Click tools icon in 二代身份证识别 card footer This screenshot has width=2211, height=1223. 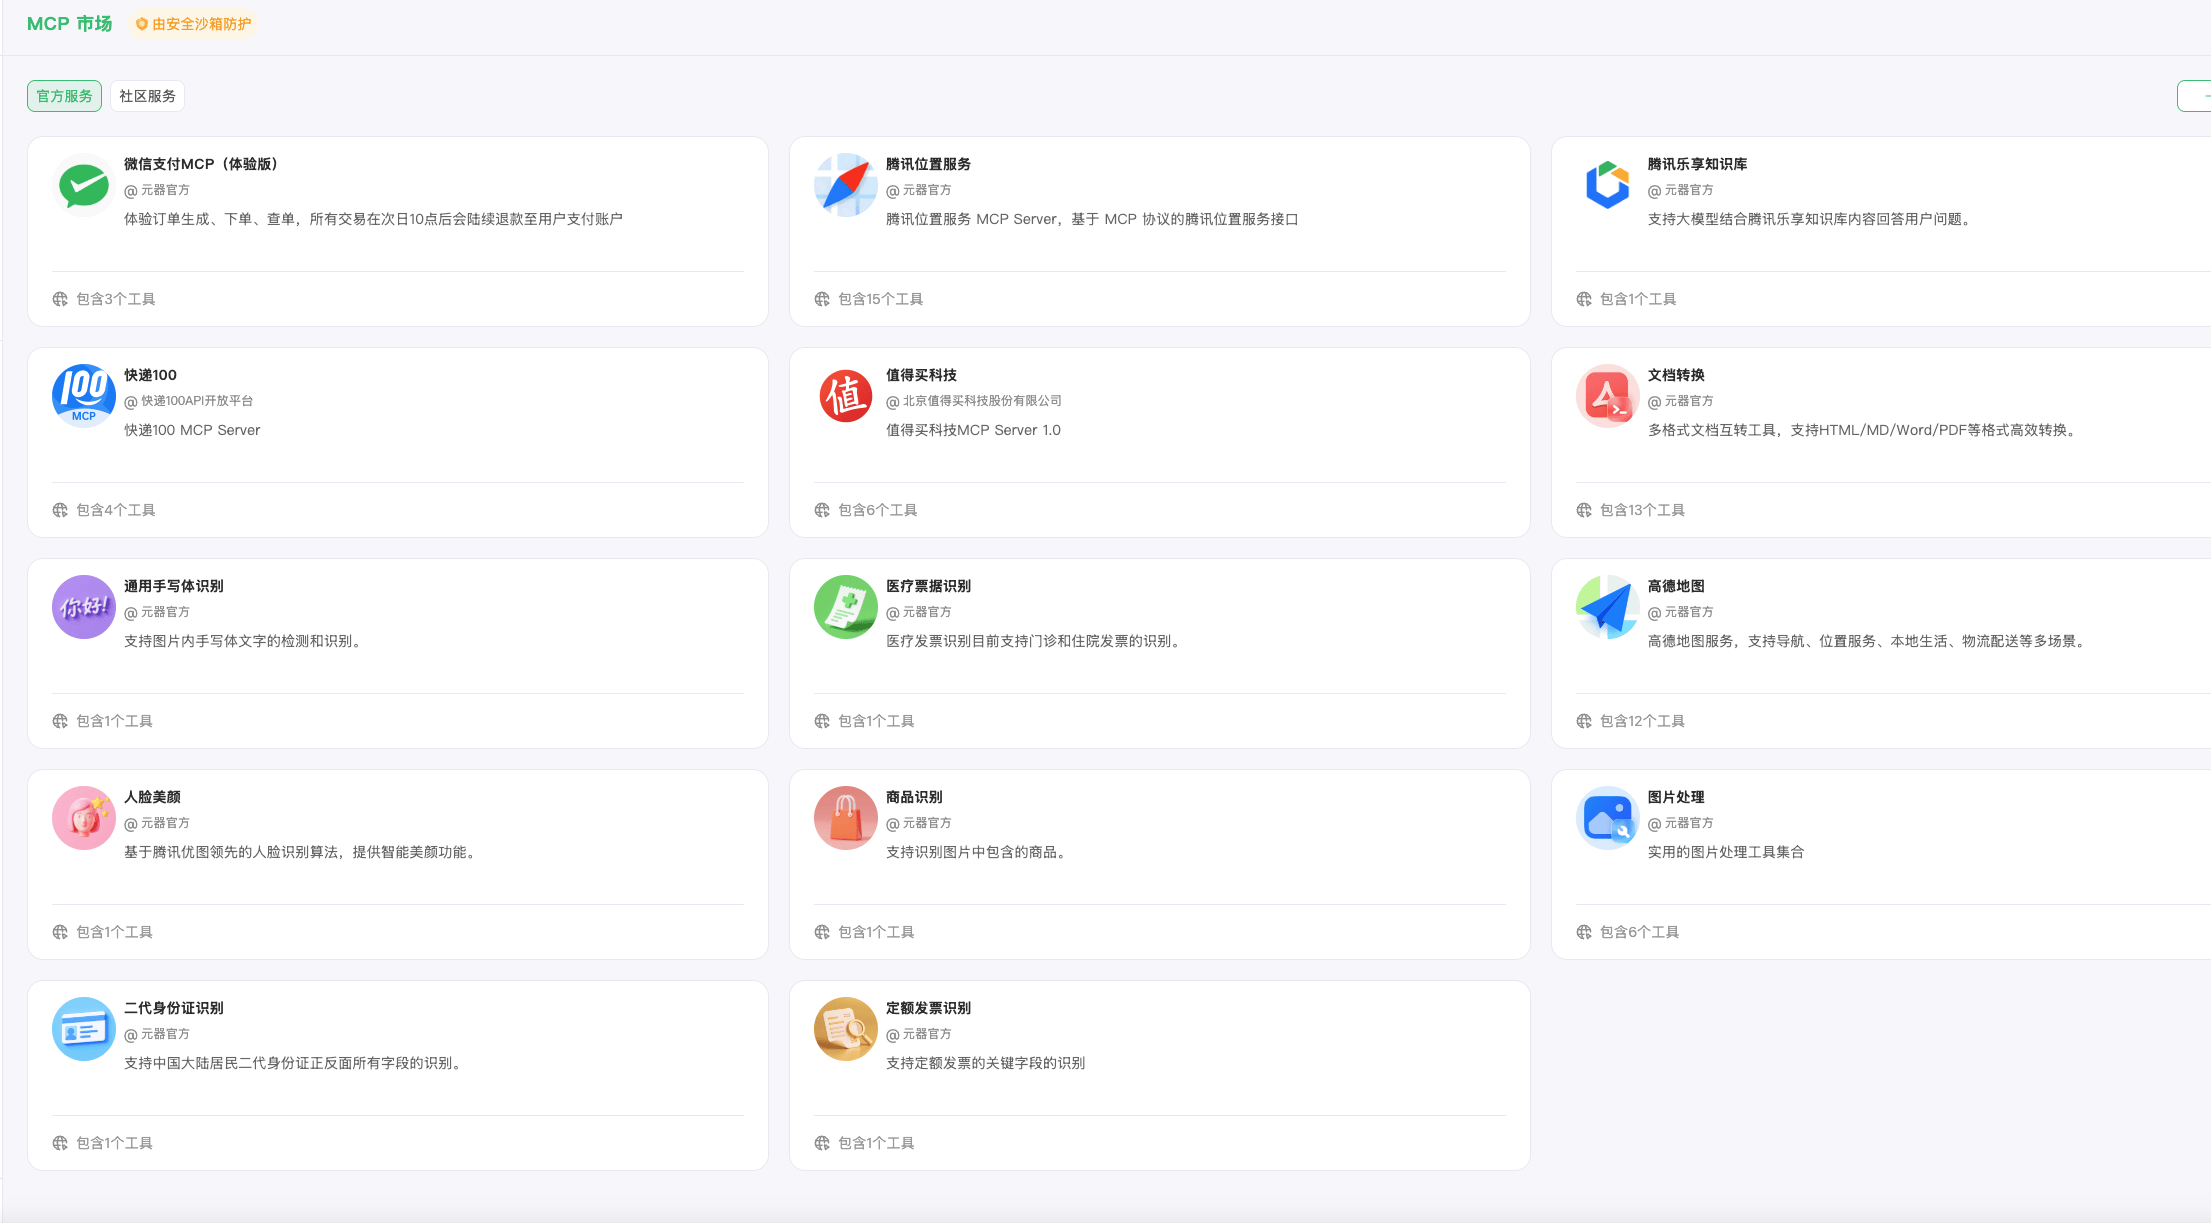[x=60, y=1143]
